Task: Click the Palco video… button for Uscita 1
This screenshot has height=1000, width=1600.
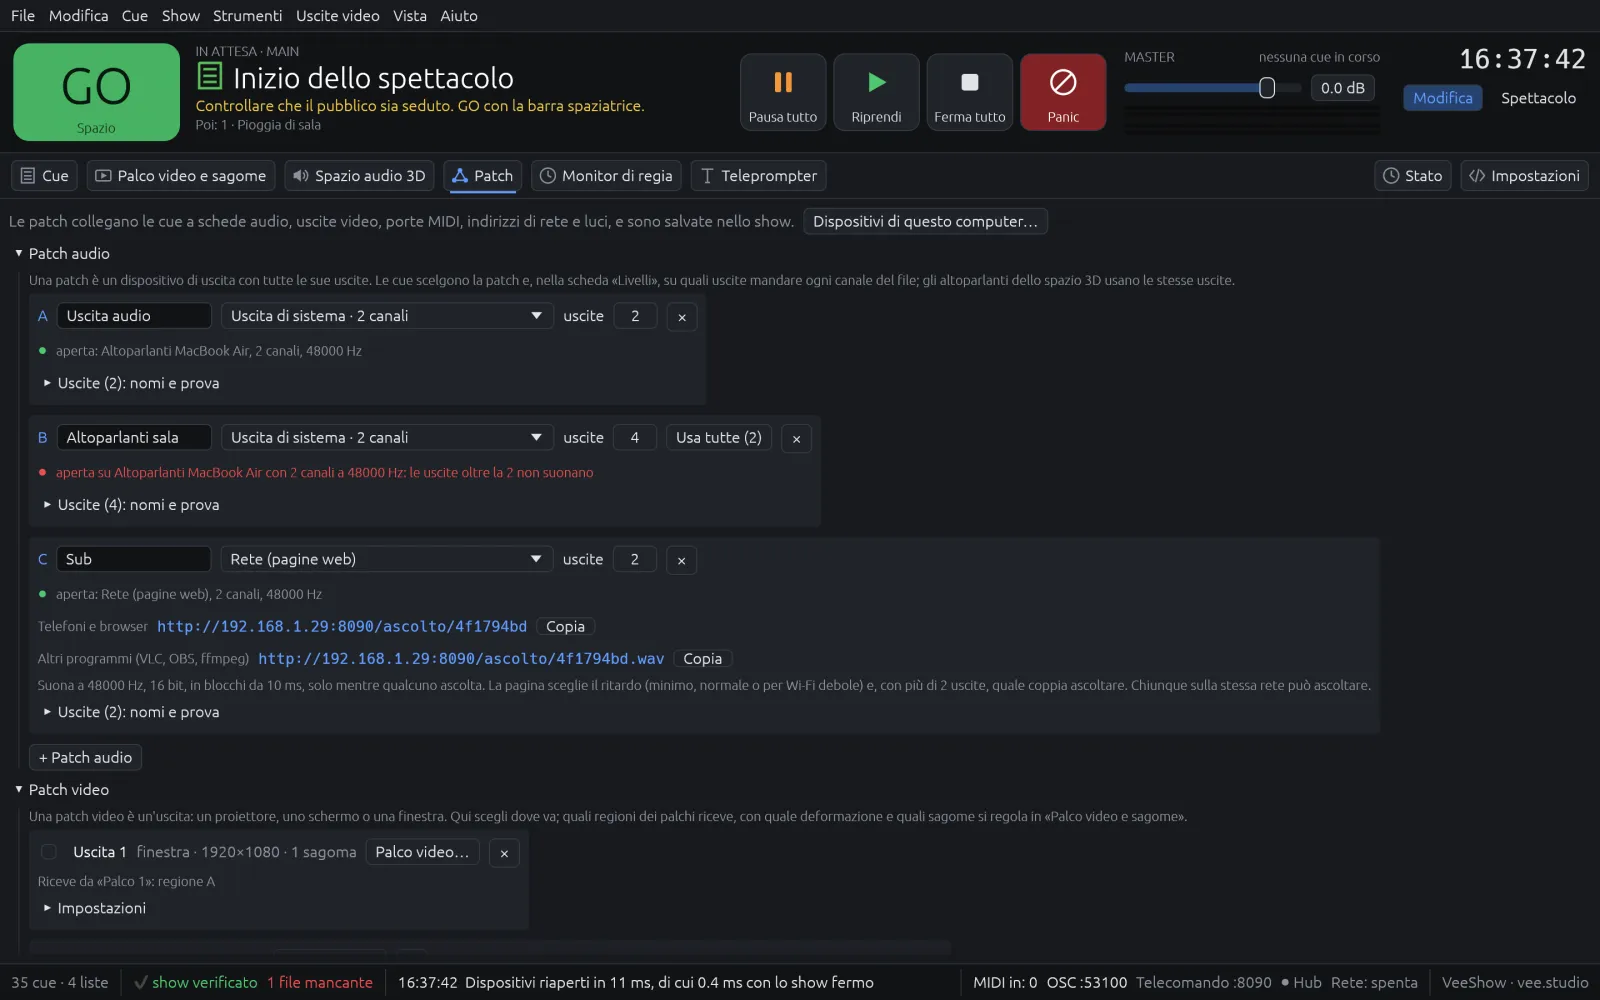Action: (422, 852)
